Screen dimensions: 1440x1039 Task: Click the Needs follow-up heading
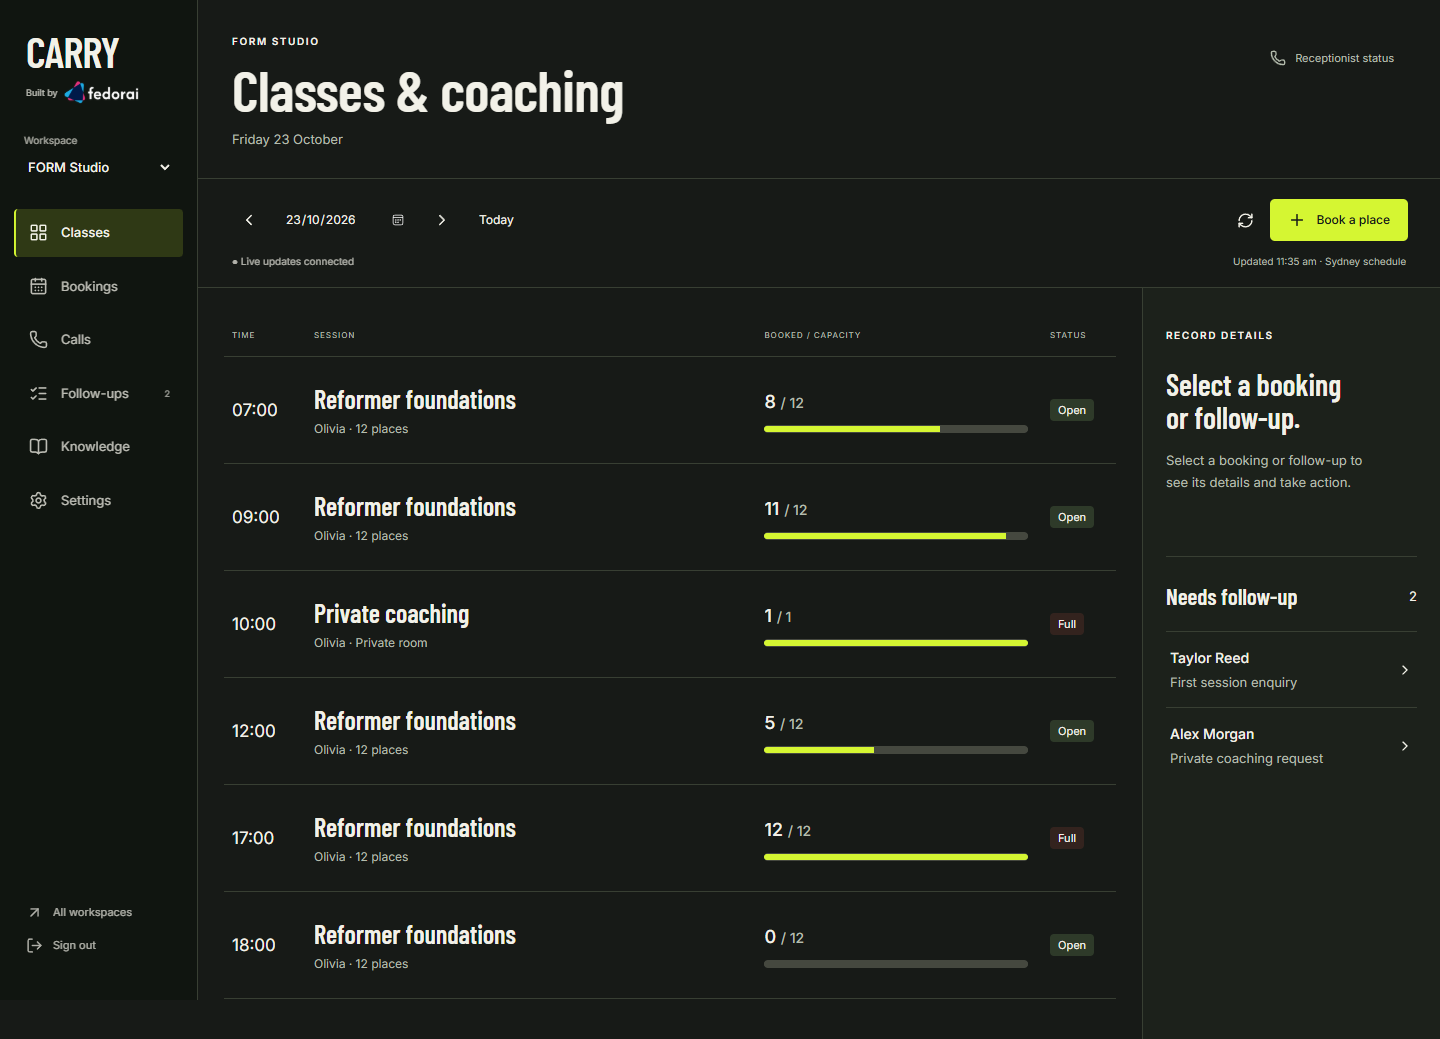coord(1231,597)
